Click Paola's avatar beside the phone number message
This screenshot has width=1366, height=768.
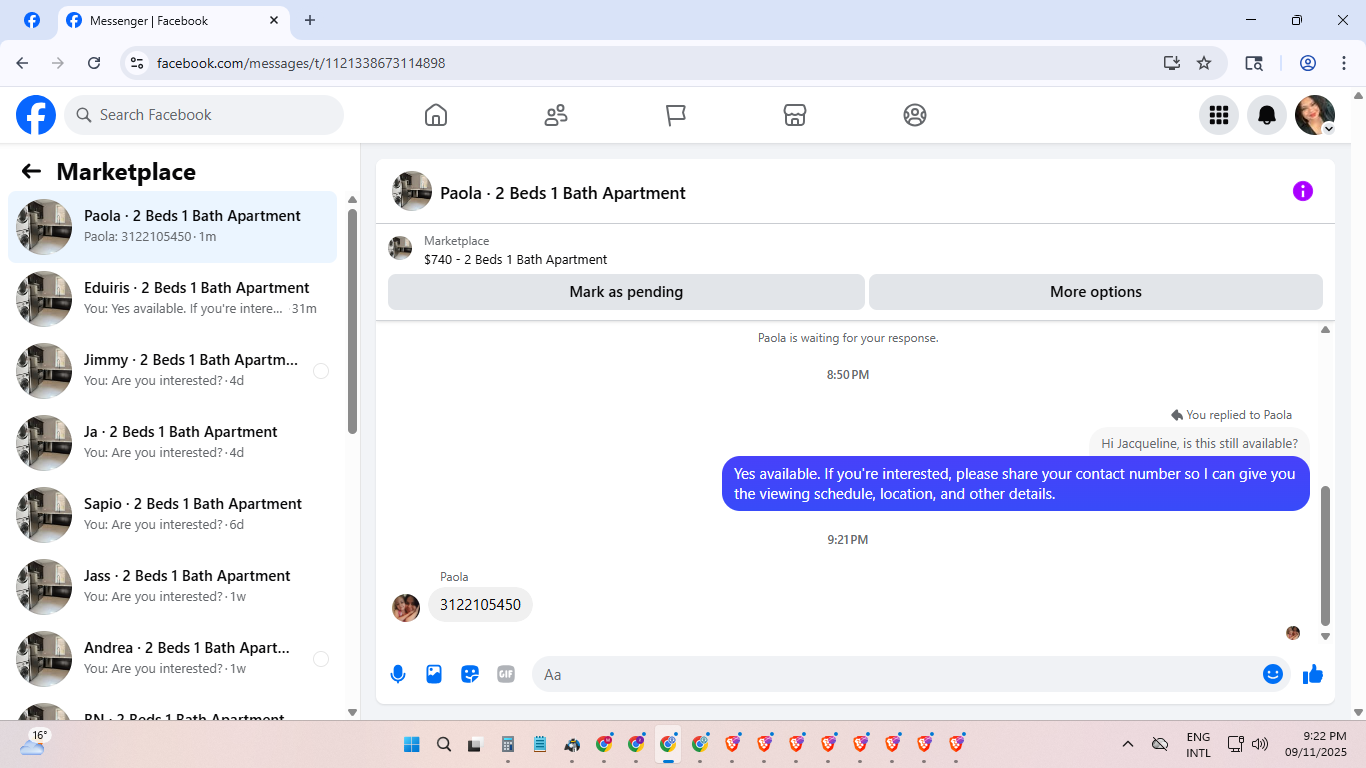coord(406,608)
